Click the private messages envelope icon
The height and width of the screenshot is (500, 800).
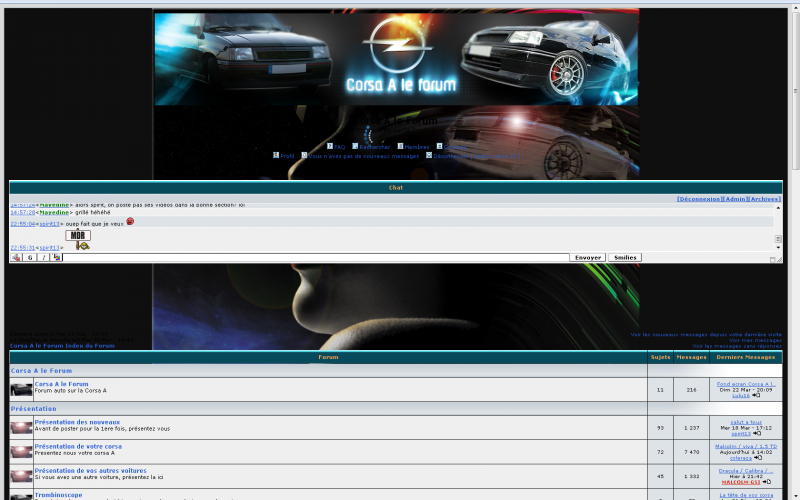pos(304,155)
